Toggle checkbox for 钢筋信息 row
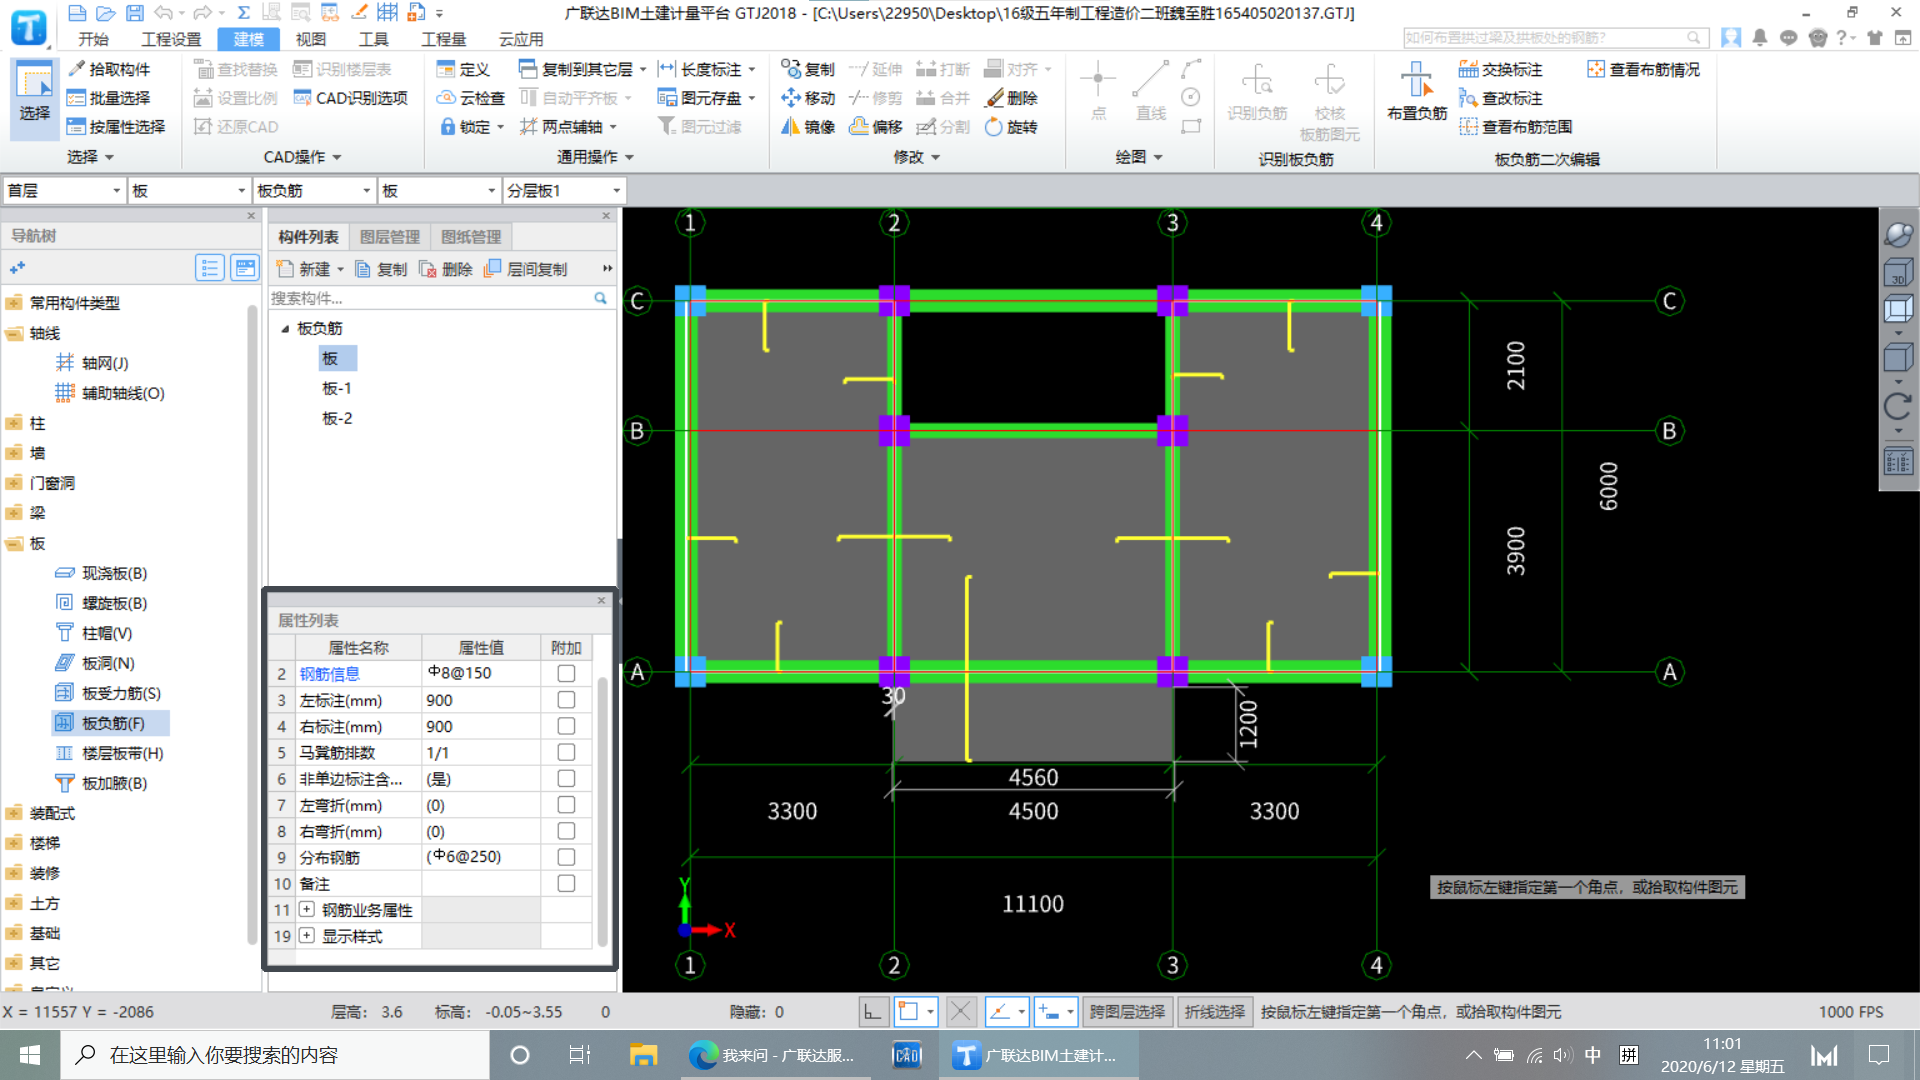Viewport: 1920px width, 1080px height. coord(566,673)
